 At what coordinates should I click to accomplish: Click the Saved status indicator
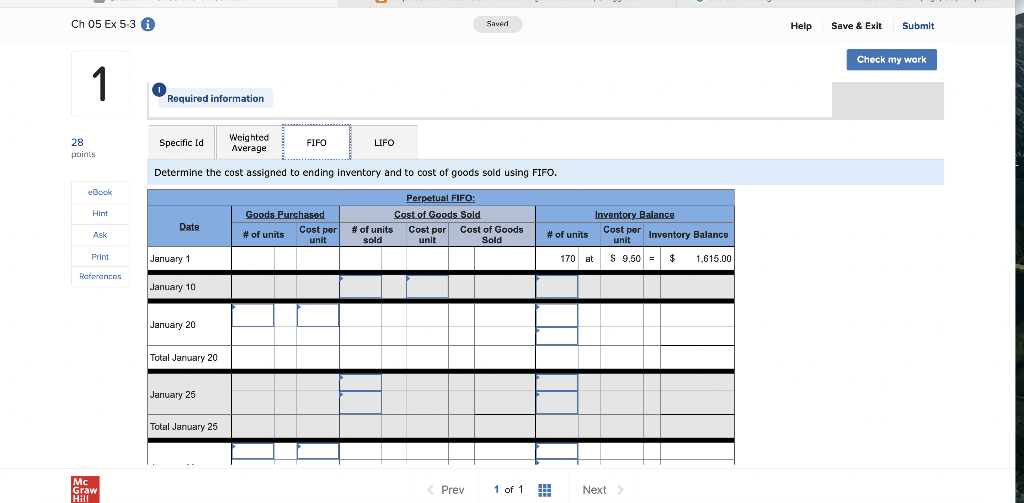point(498,24)
